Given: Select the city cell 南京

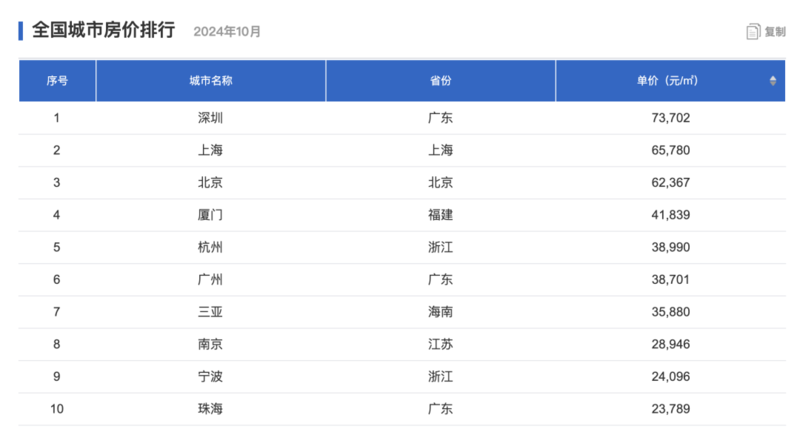Looking at the screenshot, I should coord(210,344).
